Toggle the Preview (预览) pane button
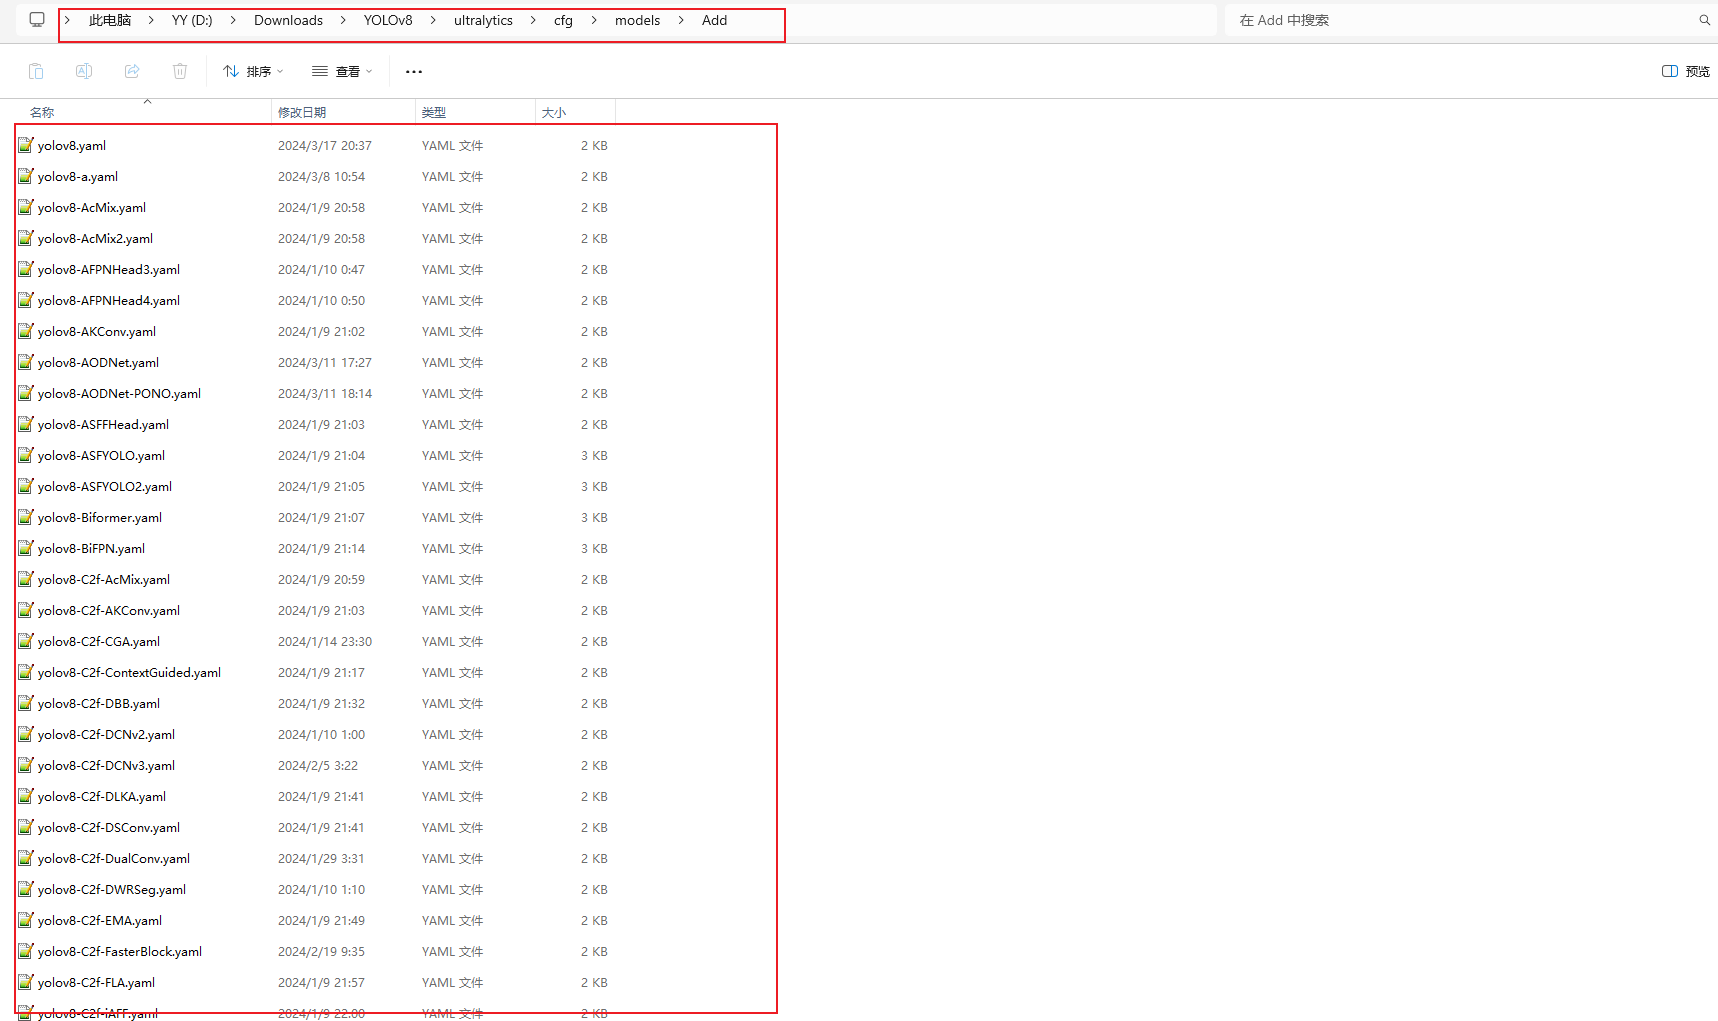1718x1021 pixels. click(x=1686, y=71)
